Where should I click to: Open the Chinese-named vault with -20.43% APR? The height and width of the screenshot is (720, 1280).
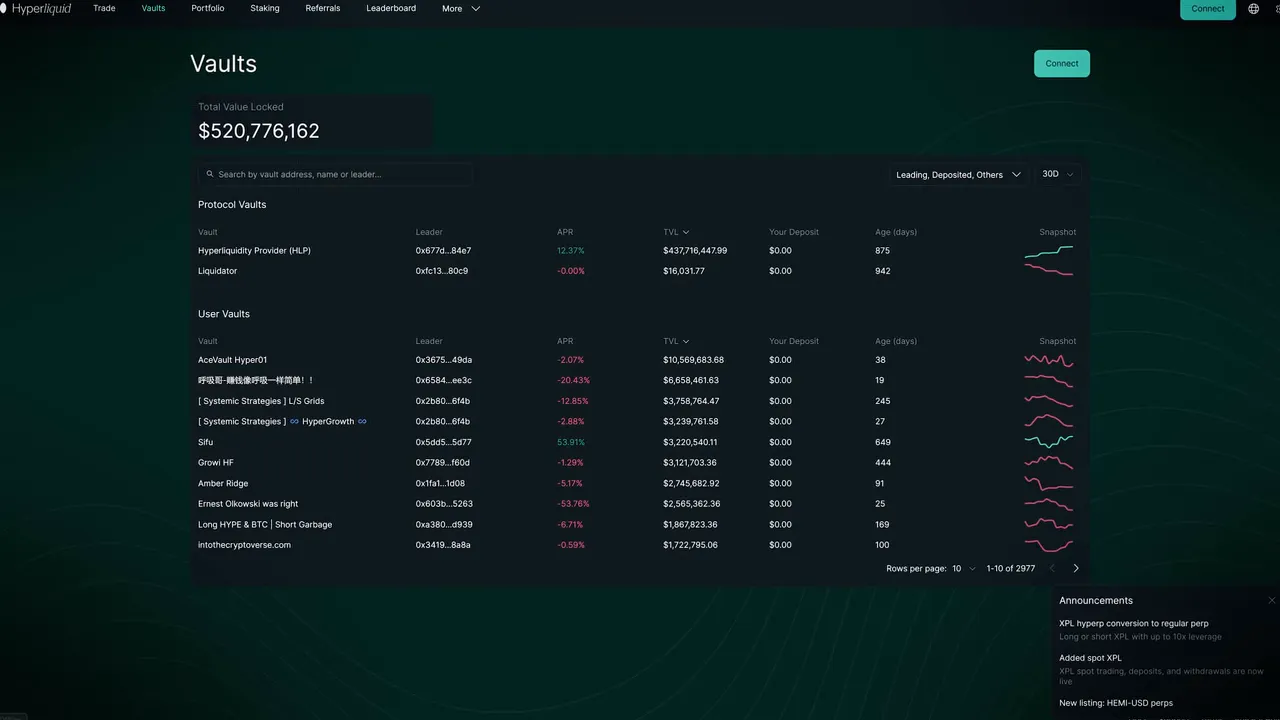[x=256, y=380]
